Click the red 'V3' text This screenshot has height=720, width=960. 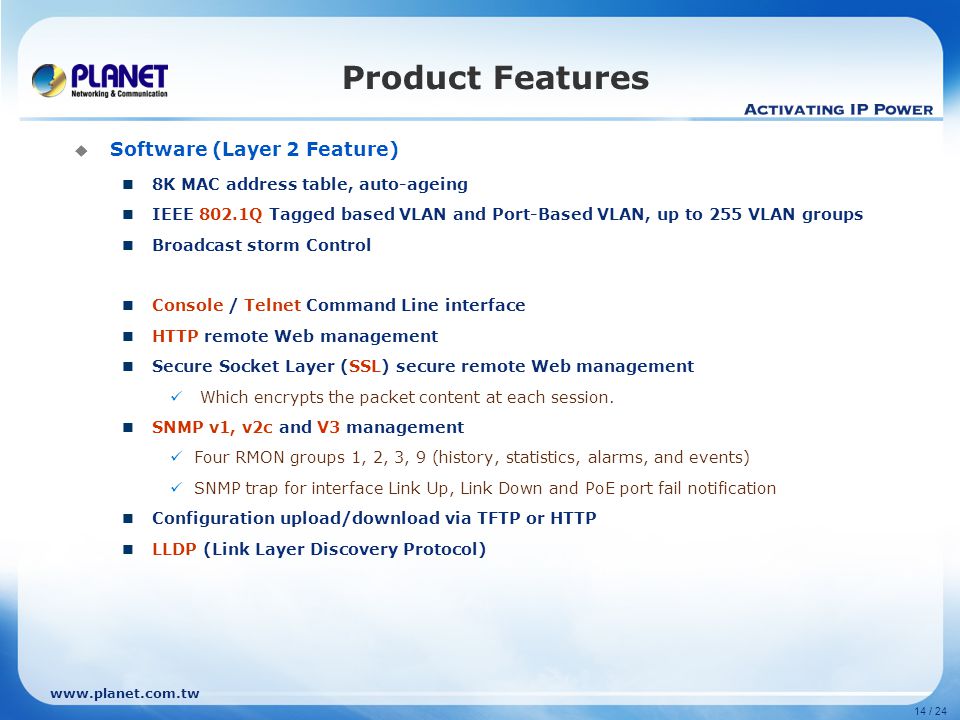[328, 427]
